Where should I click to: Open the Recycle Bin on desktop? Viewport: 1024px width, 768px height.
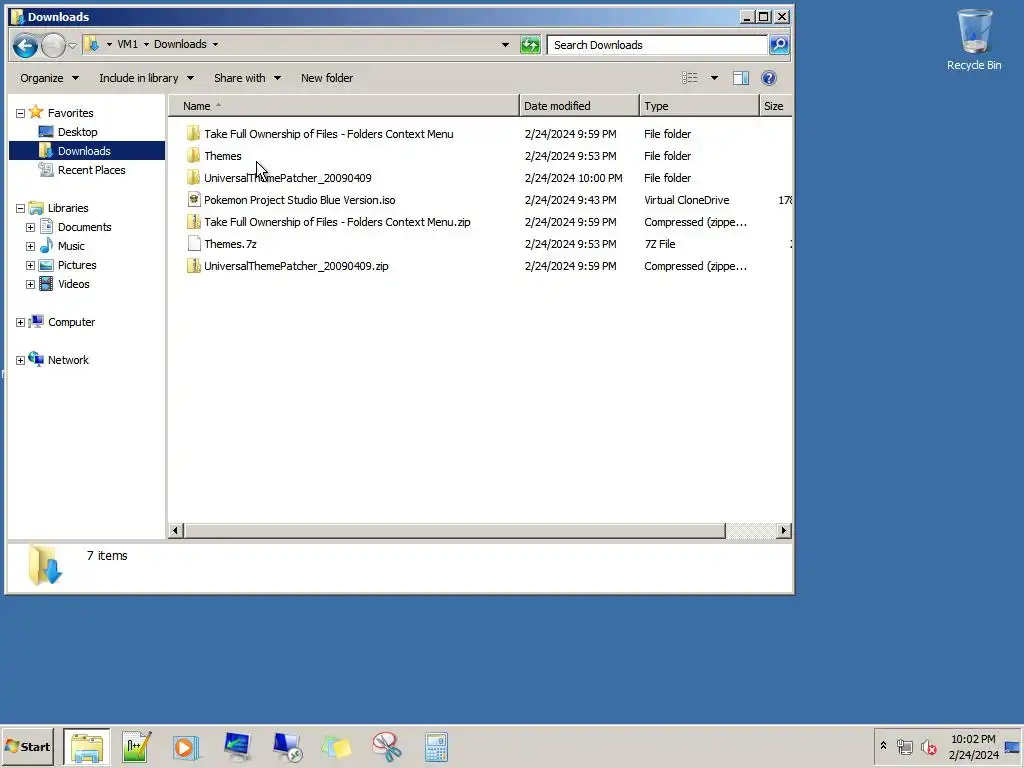[974, 39]
